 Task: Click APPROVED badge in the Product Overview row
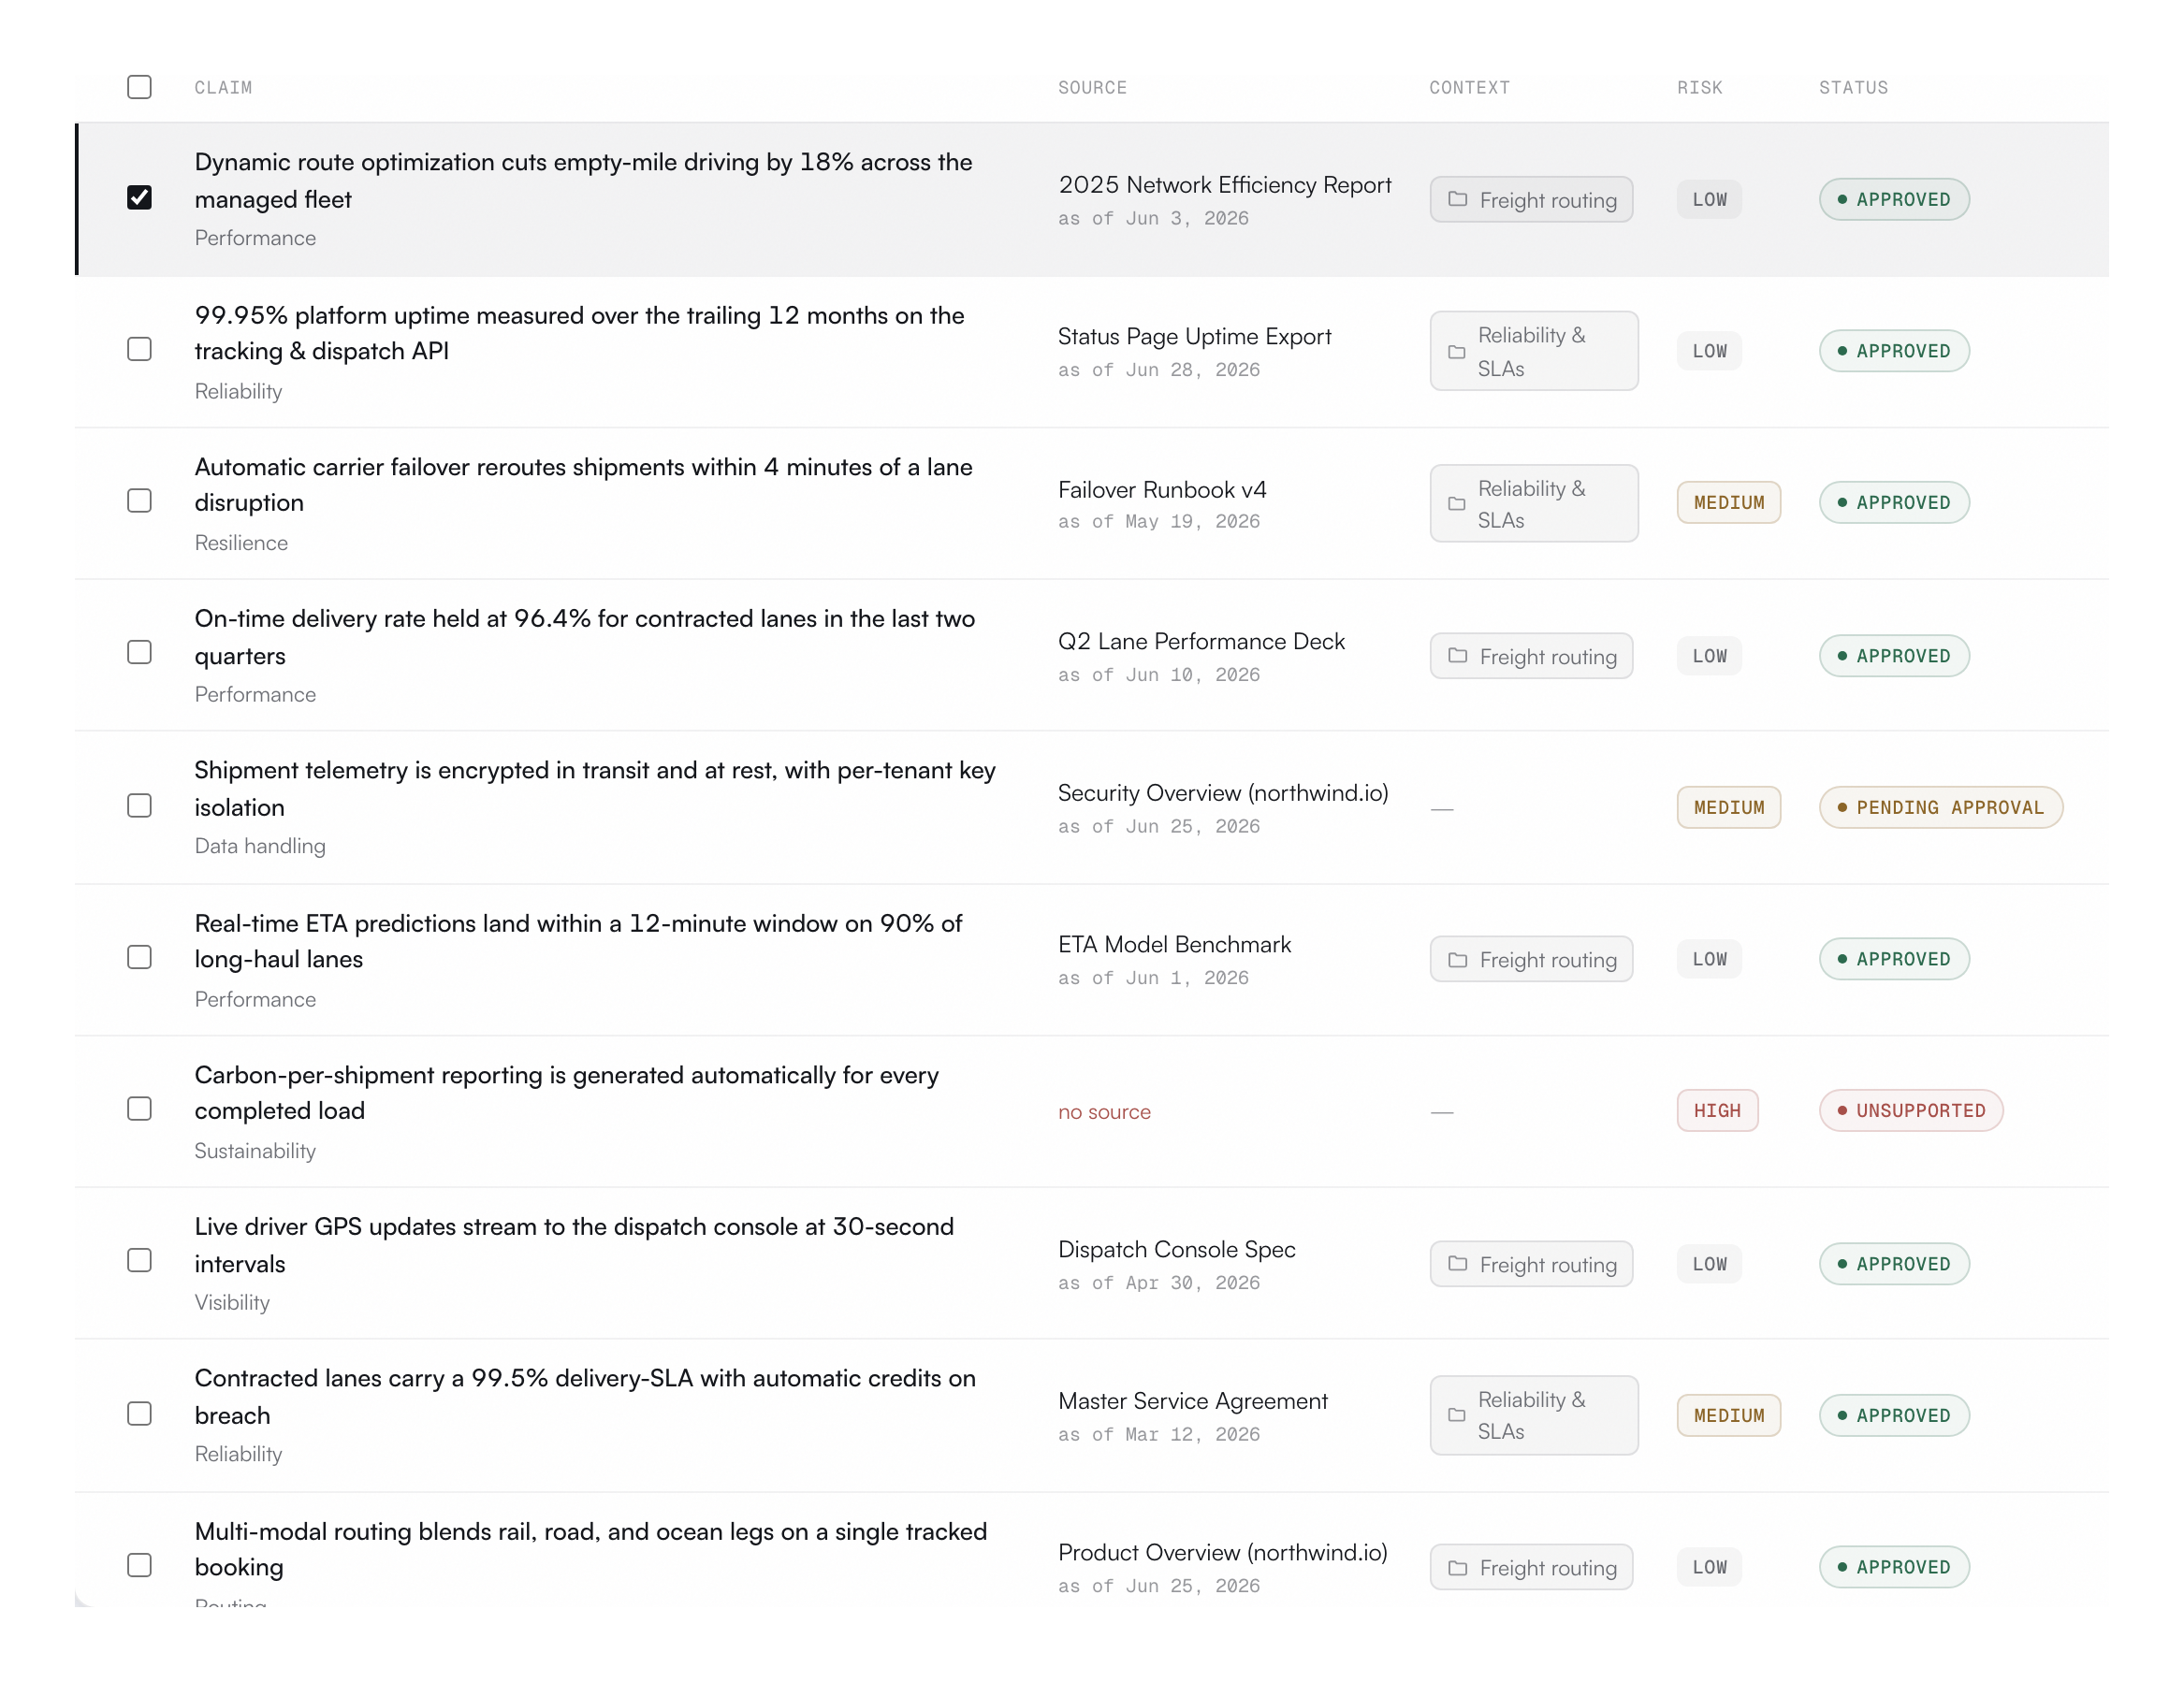[1894, 1568]
